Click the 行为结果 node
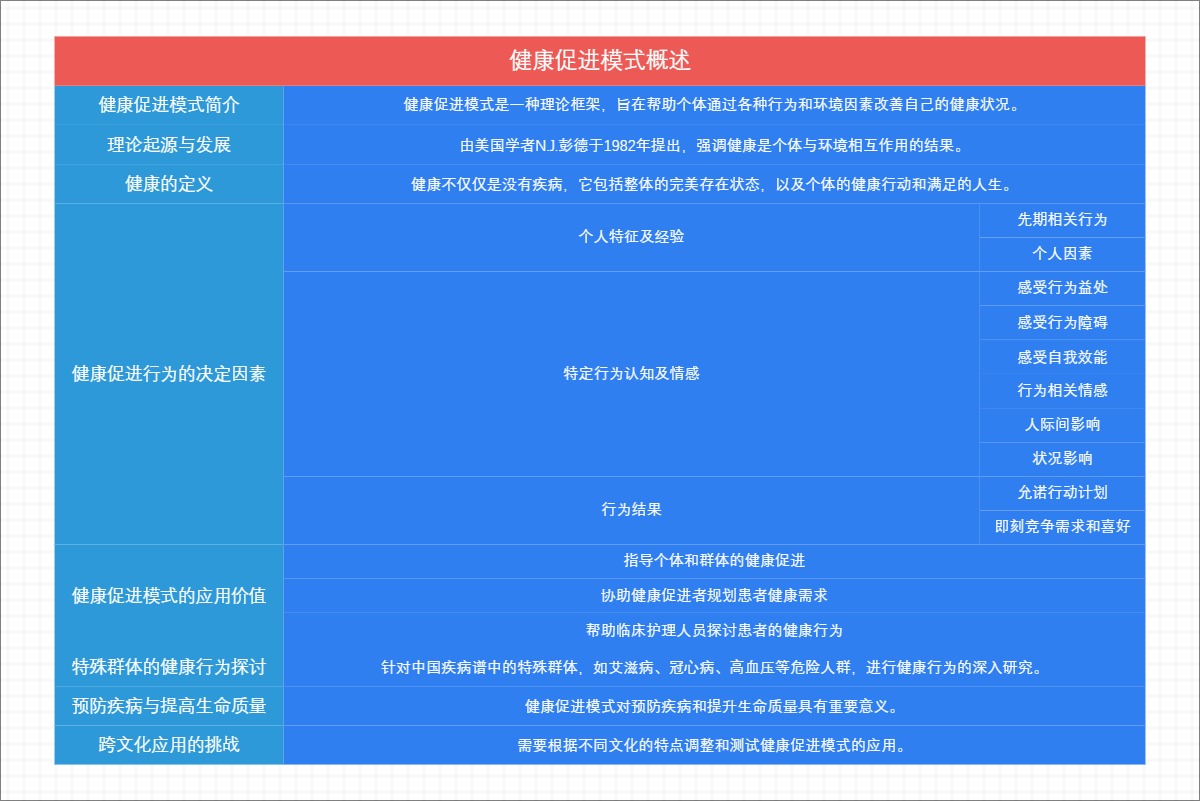This screenshot has width=1200, height=801. (630, 510)
